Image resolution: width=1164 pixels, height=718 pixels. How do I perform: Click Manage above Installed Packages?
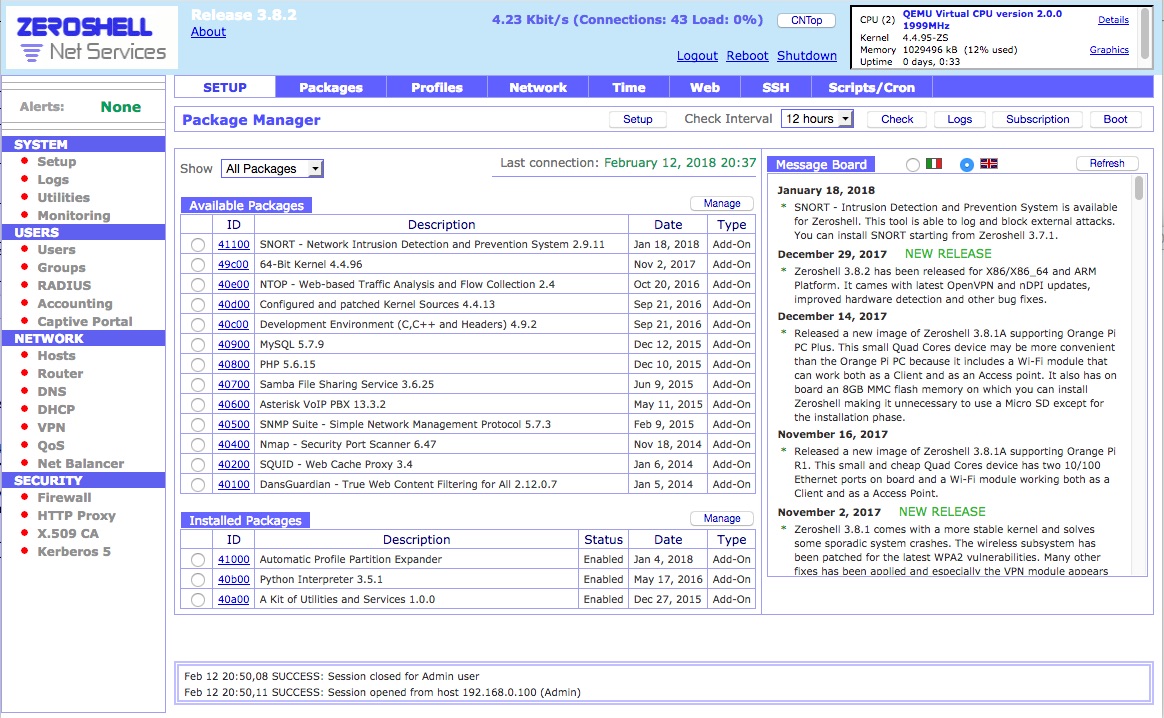(x=722, y=518)
